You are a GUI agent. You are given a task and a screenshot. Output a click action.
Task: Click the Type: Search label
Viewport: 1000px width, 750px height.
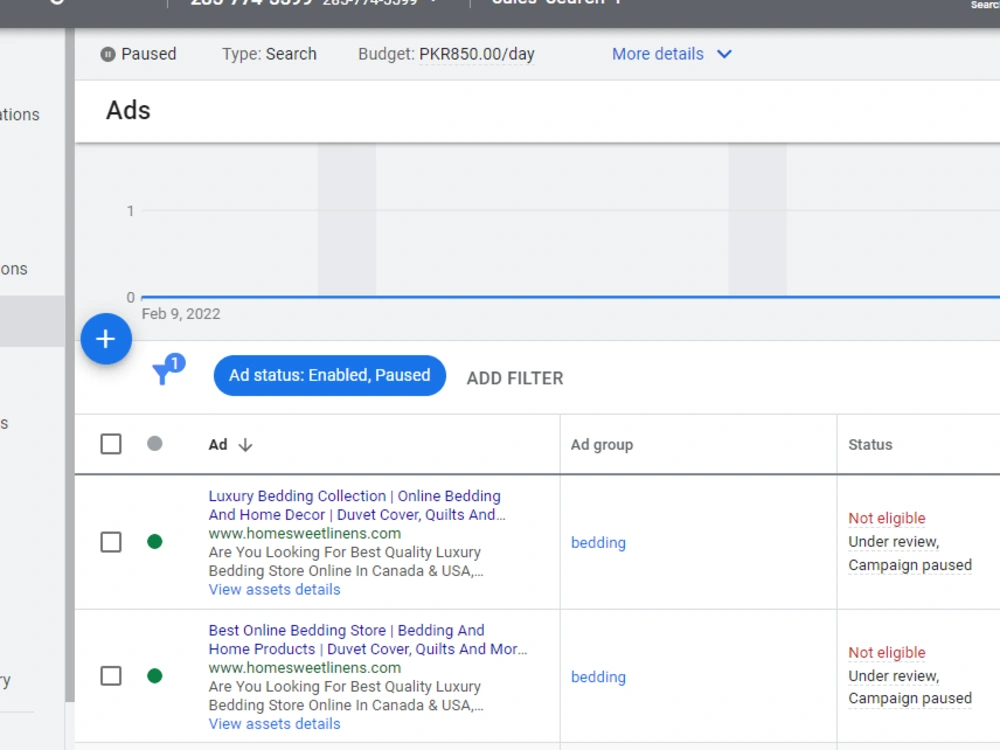click(269, 54)
